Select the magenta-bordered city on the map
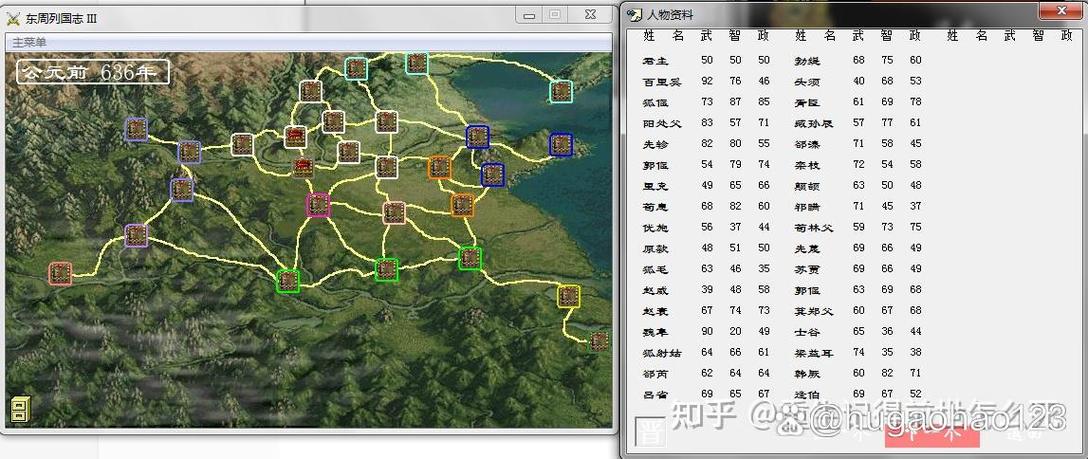This screenshot has height=459, width=1088. click(318, 205)
